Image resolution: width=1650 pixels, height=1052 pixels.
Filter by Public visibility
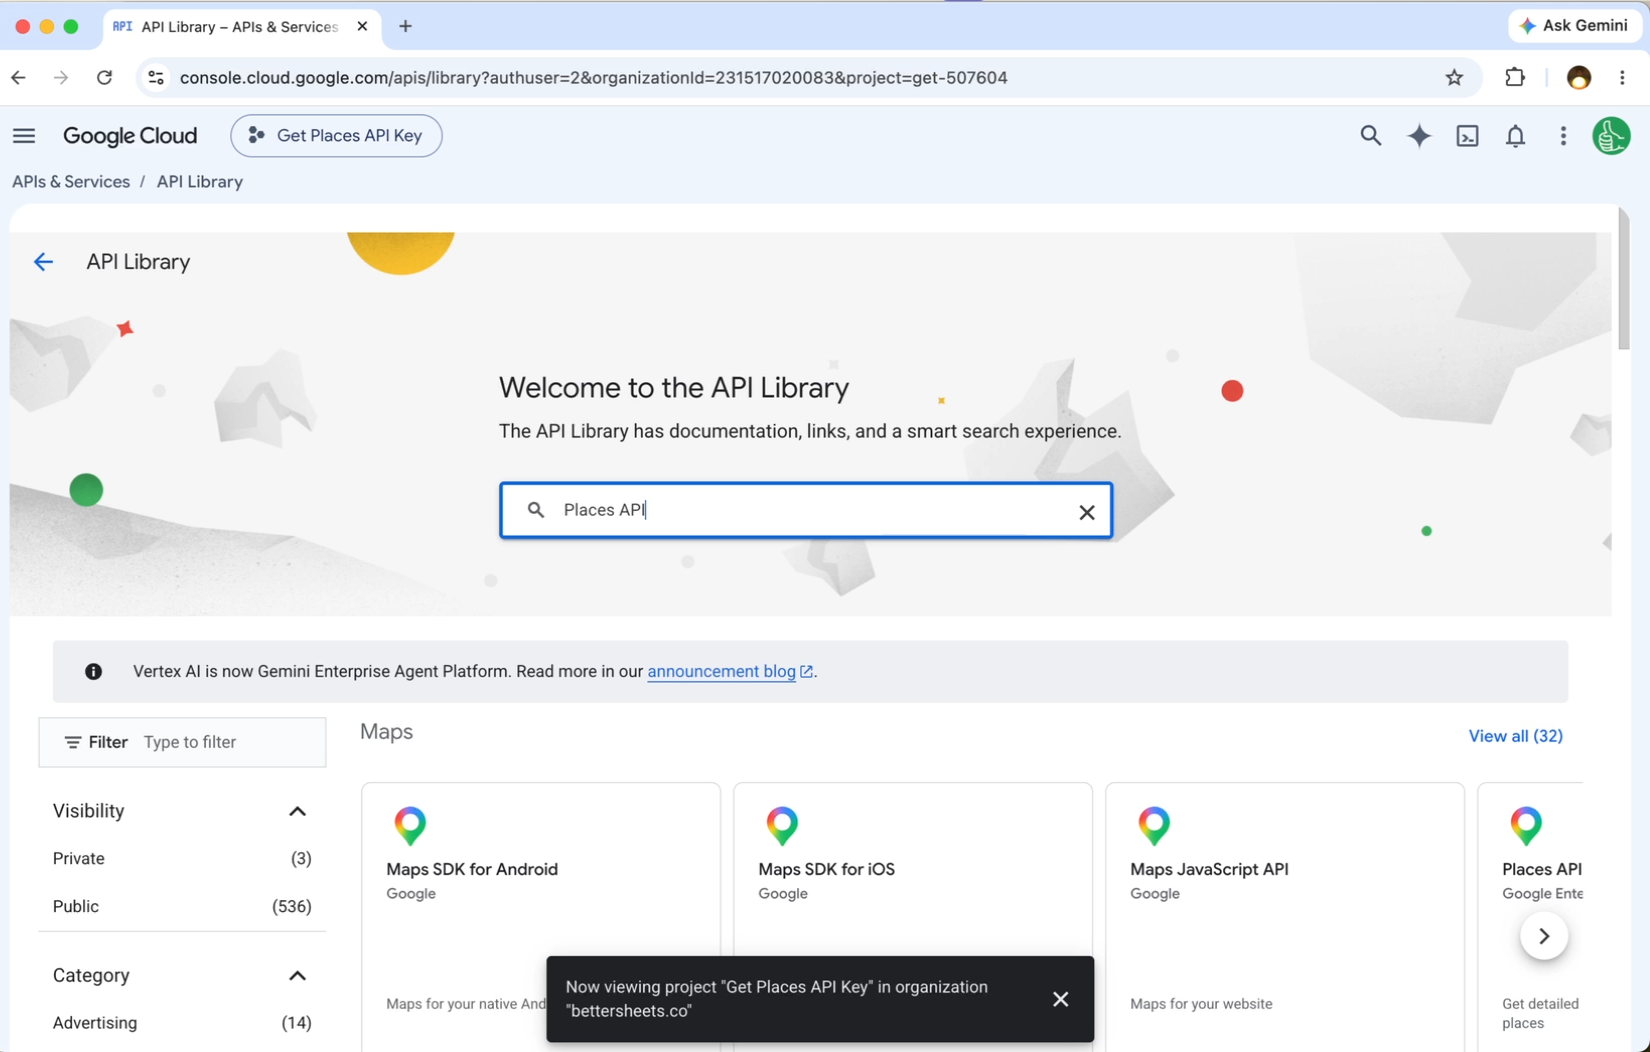[x=182, y=906]
